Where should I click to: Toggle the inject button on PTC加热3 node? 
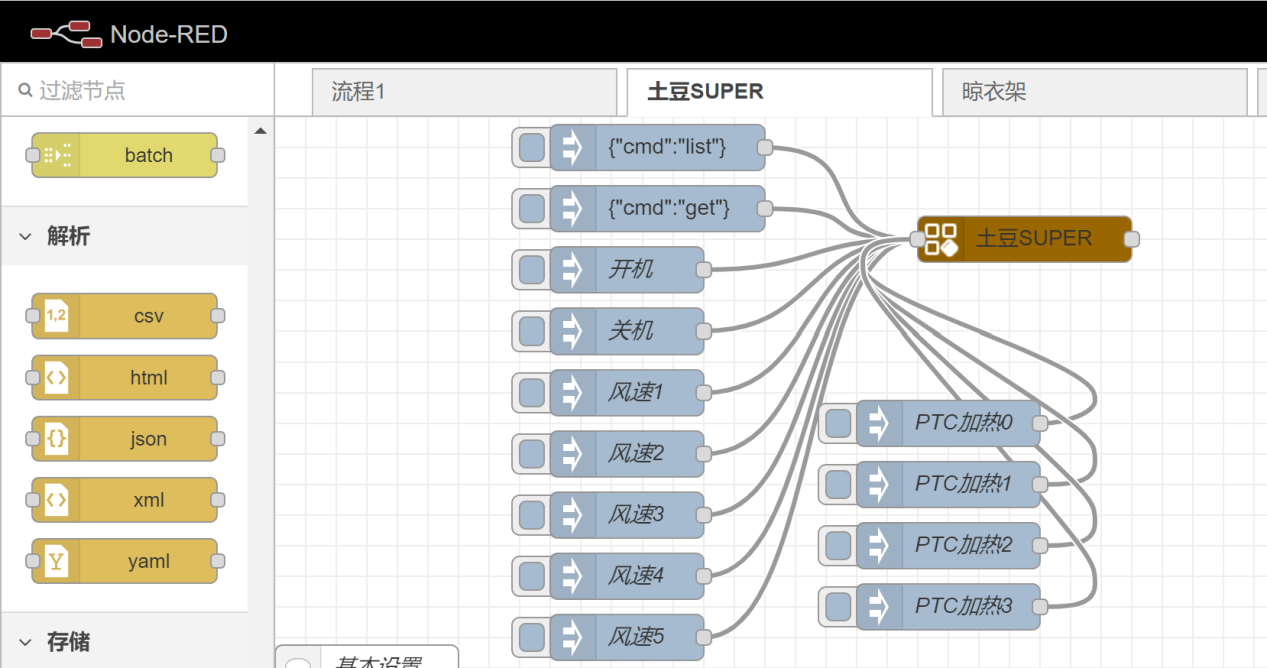pyautogui.click(x=837, y=607)
